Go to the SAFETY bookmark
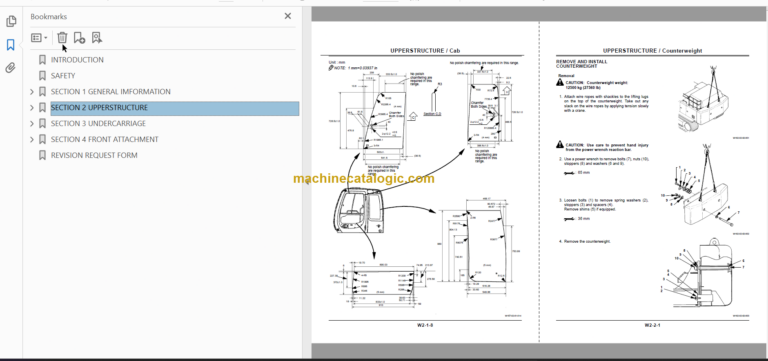Viewport: 768px width, 361px height. tap(63, 76)
